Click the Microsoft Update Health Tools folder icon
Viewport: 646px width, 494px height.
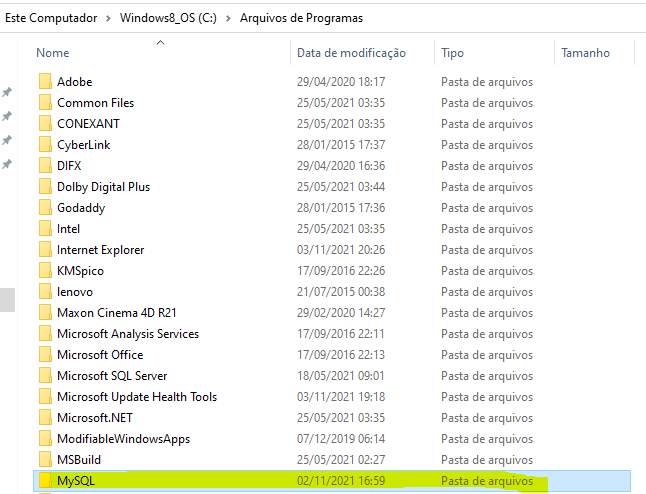click(x=45, y=397)
